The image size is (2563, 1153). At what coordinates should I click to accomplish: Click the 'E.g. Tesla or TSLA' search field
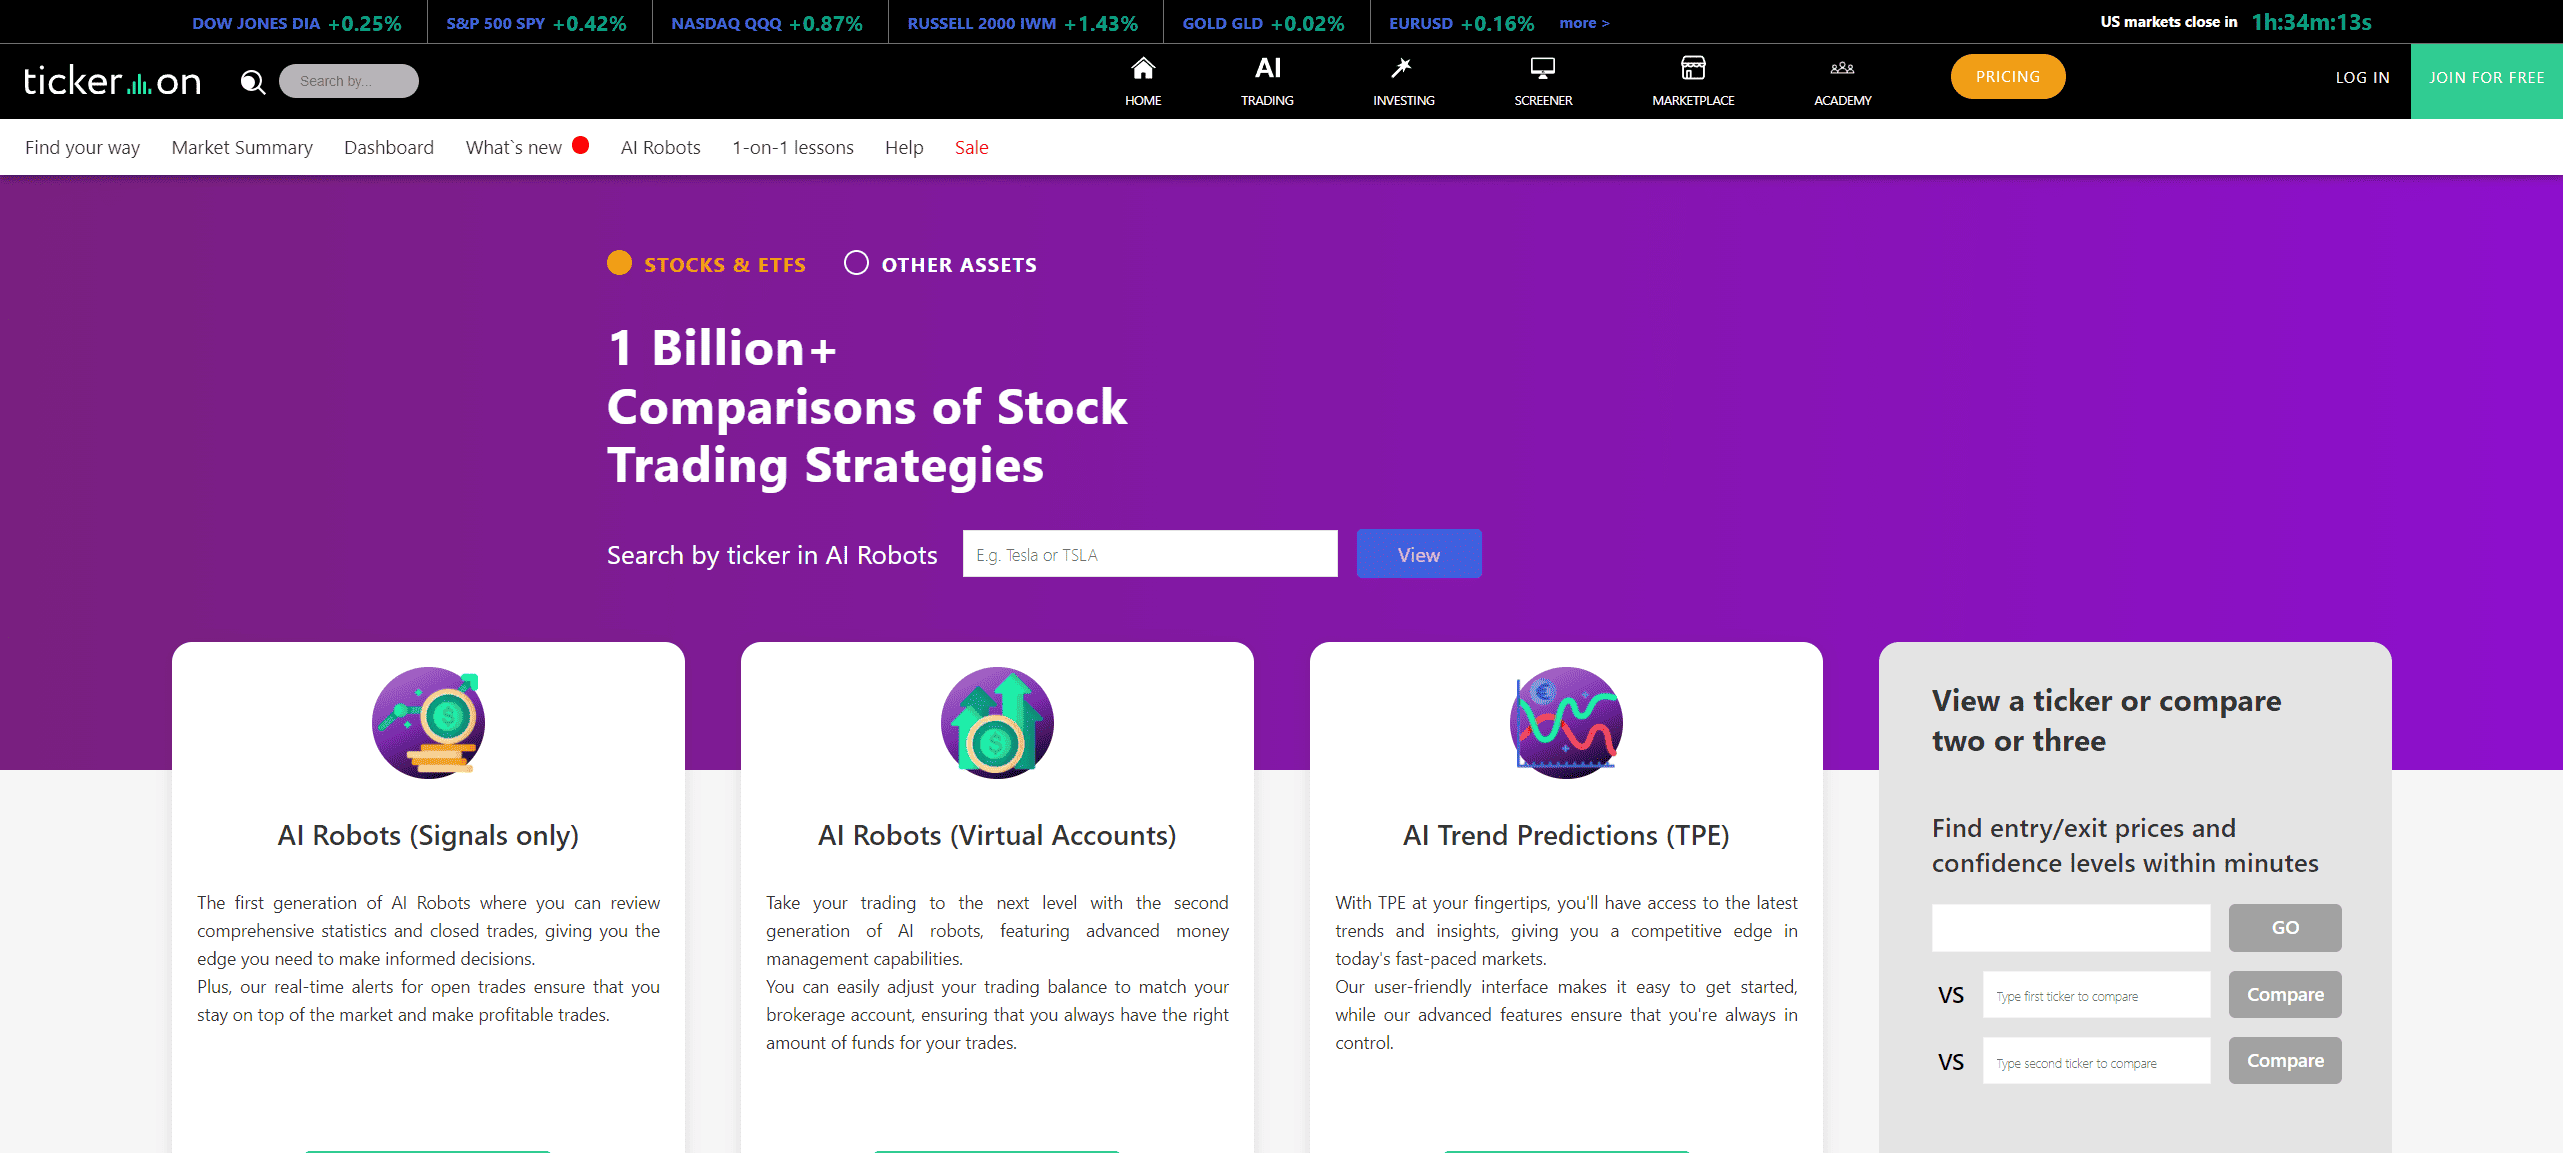pos(1149,554)
